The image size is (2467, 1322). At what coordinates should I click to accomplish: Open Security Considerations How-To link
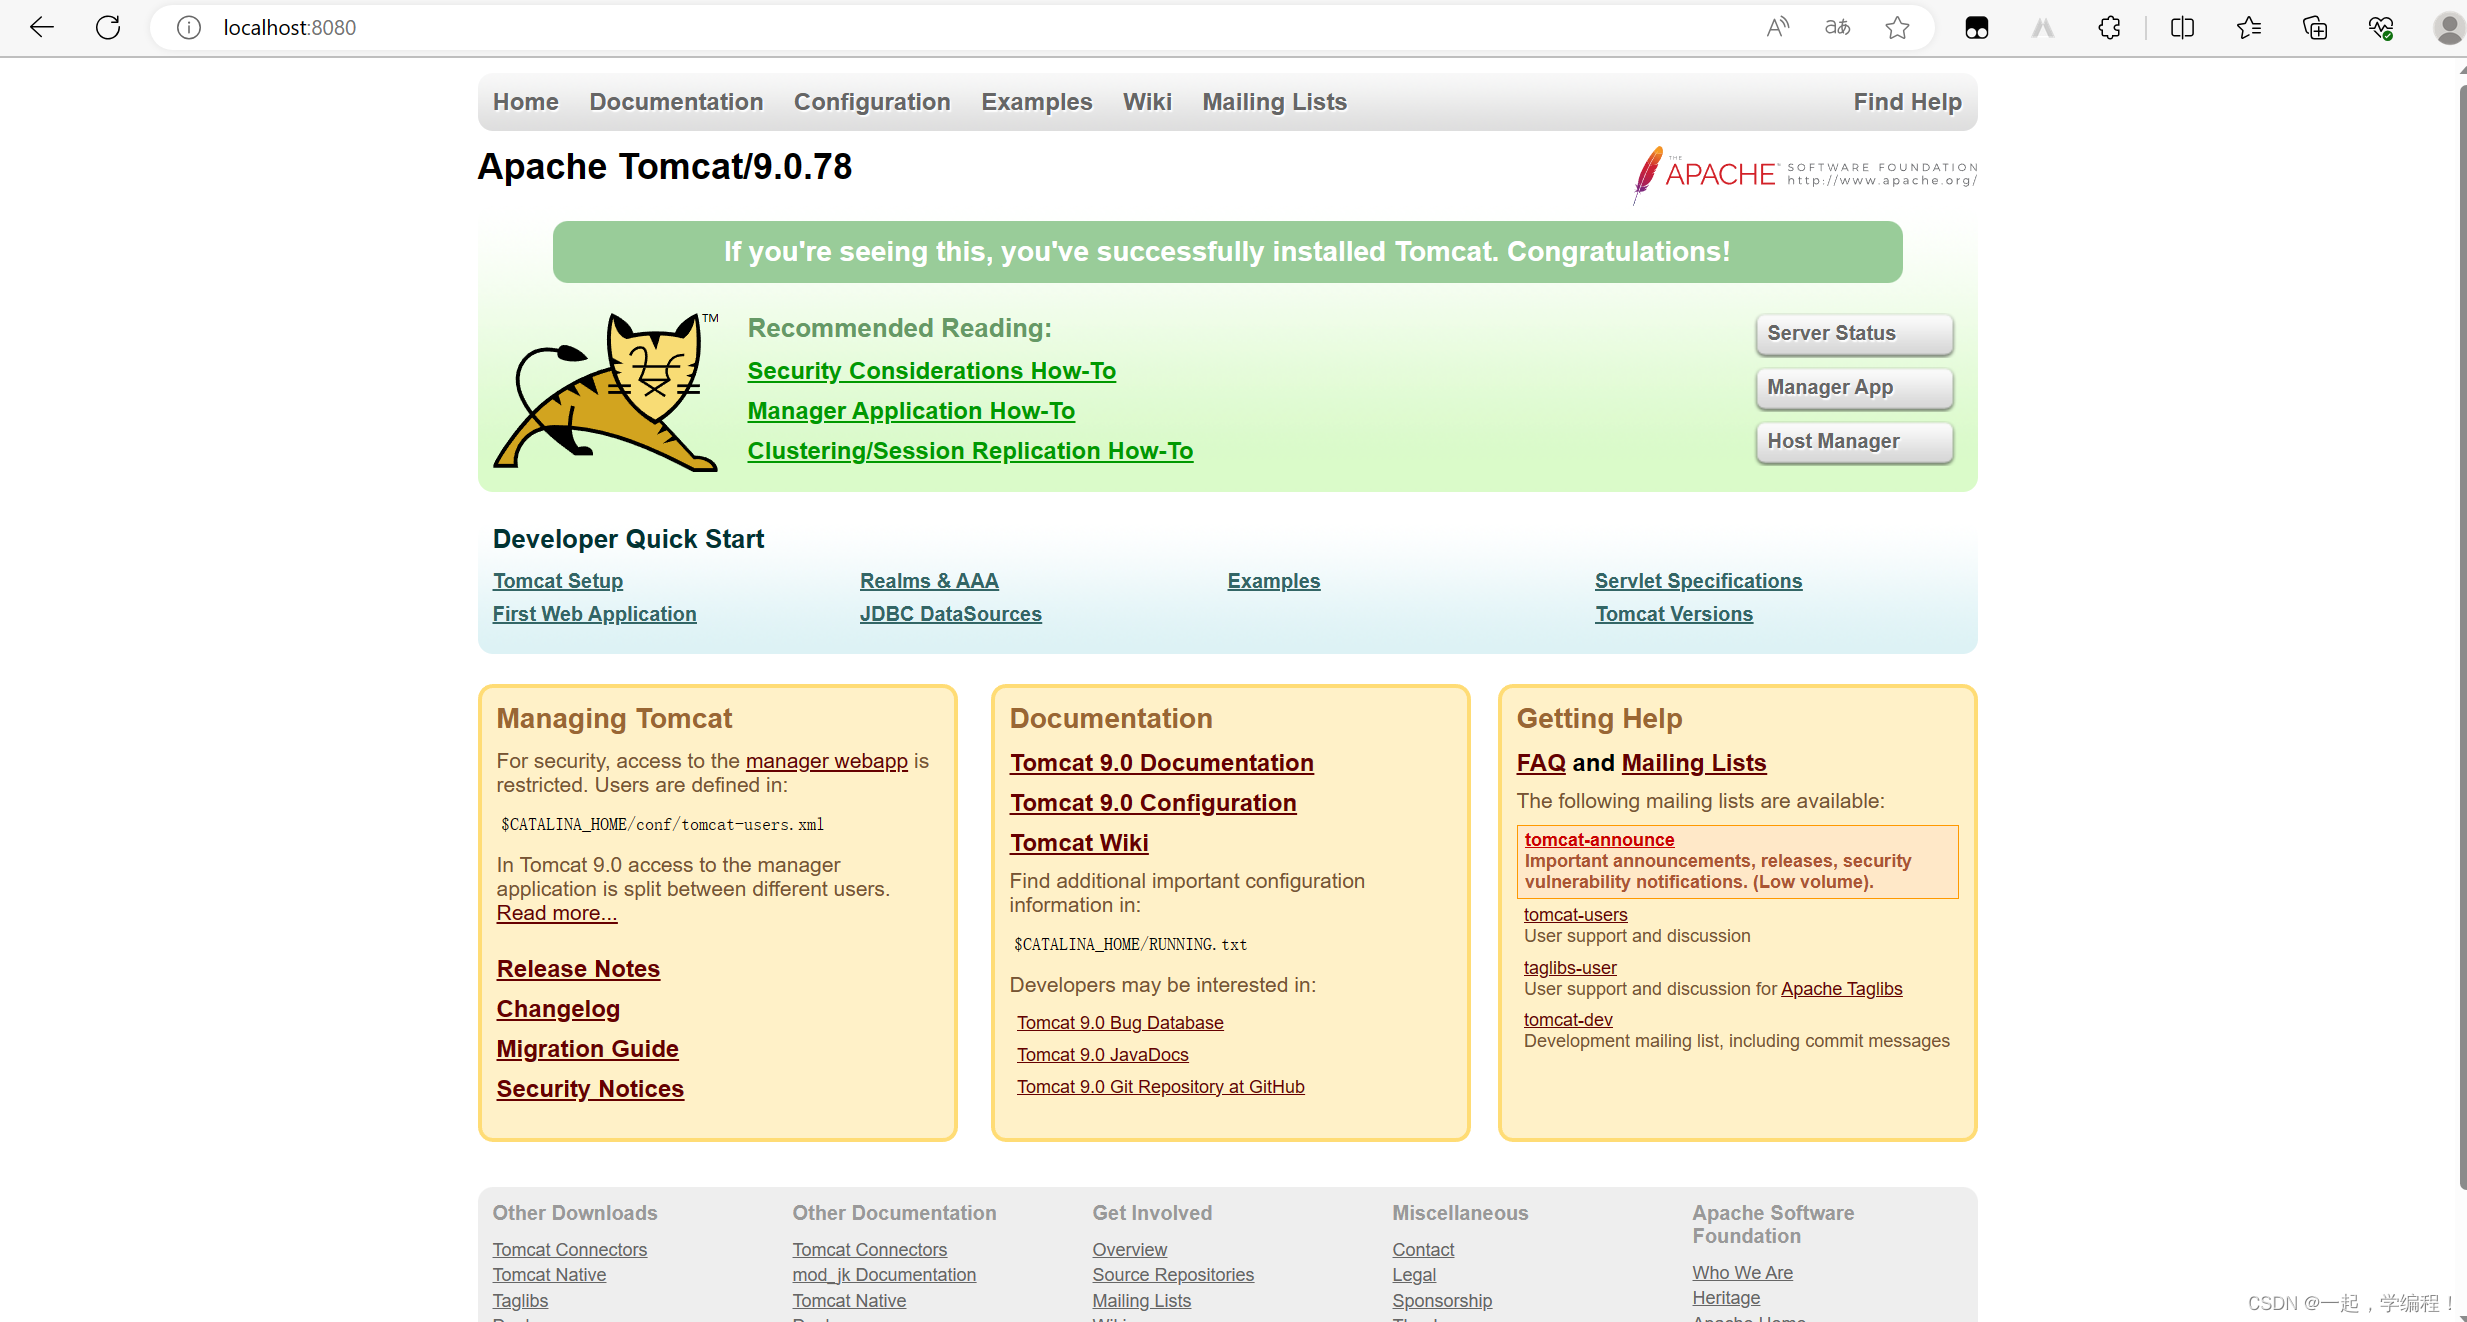[x=931, y=371]
